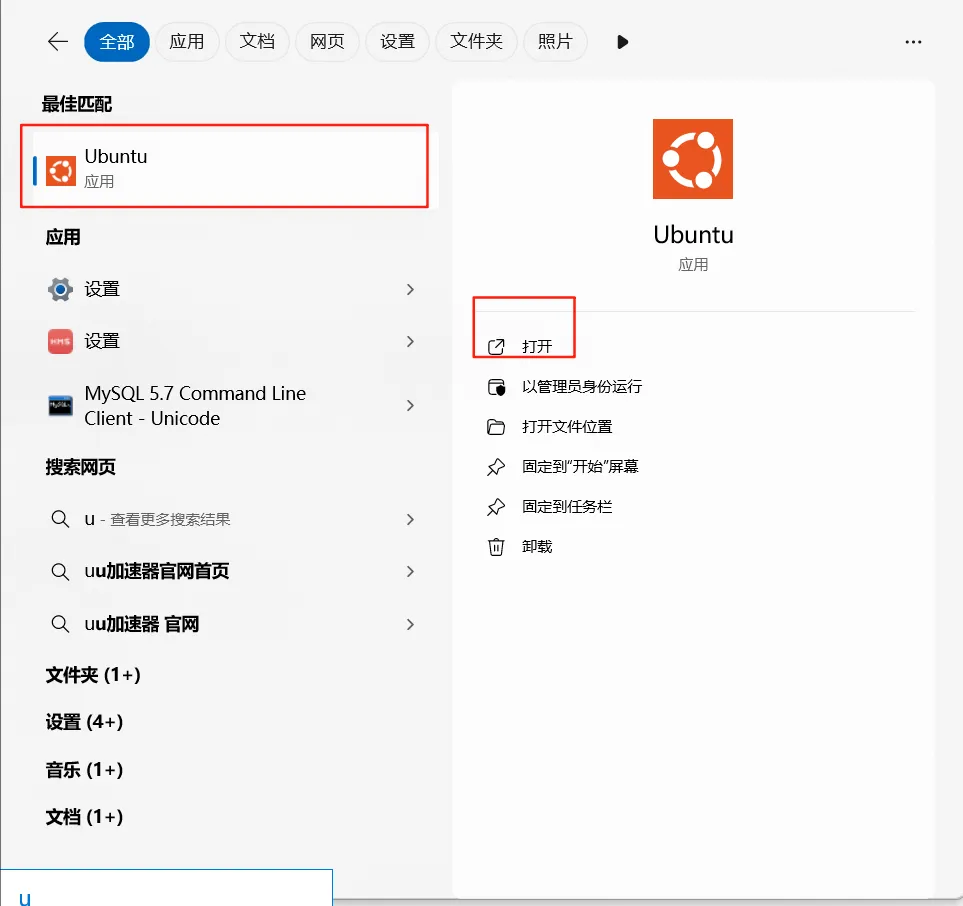Click the trash icon next to 卸载
The height and width of the screenshot is (906, 963).
496,546
